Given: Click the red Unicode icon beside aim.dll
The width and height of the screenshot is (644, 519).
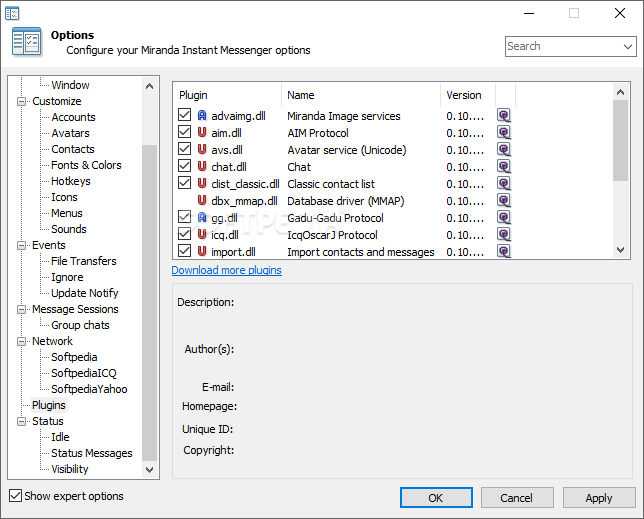Looking at the screenshot, I should (x=202, y=132).
